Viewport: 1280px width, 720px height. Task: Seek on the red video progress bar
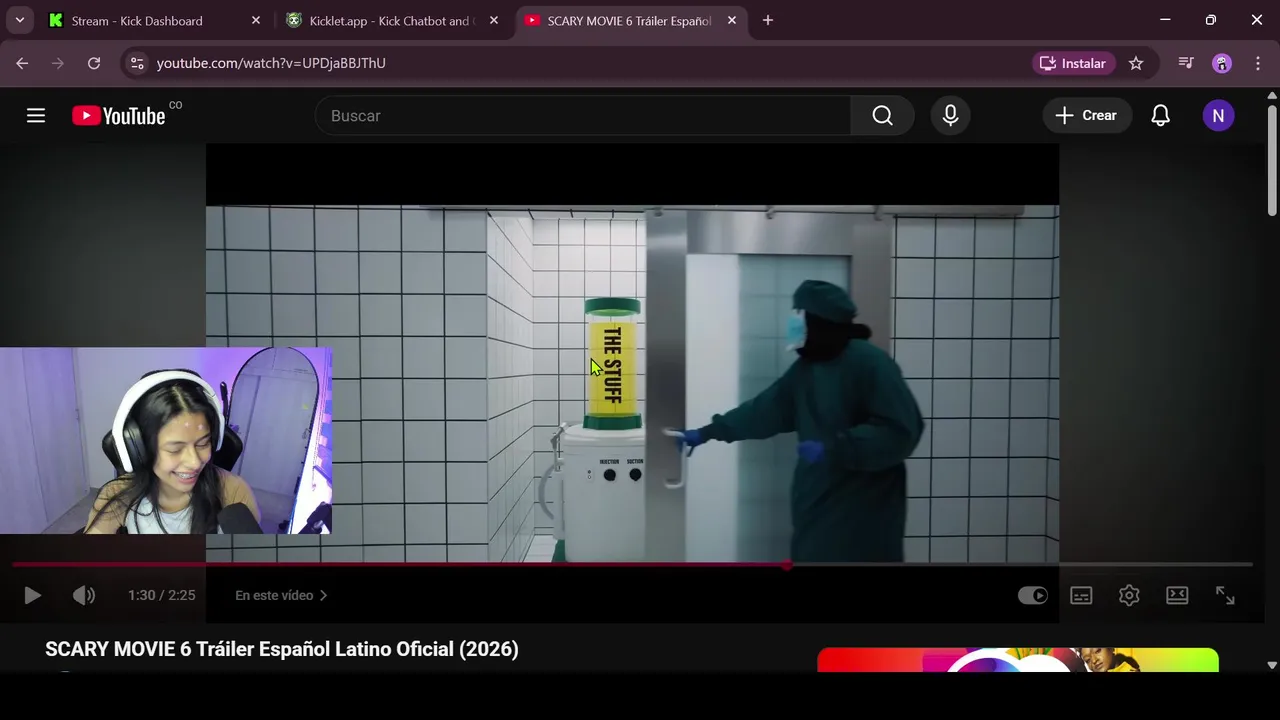coord(400,565)
